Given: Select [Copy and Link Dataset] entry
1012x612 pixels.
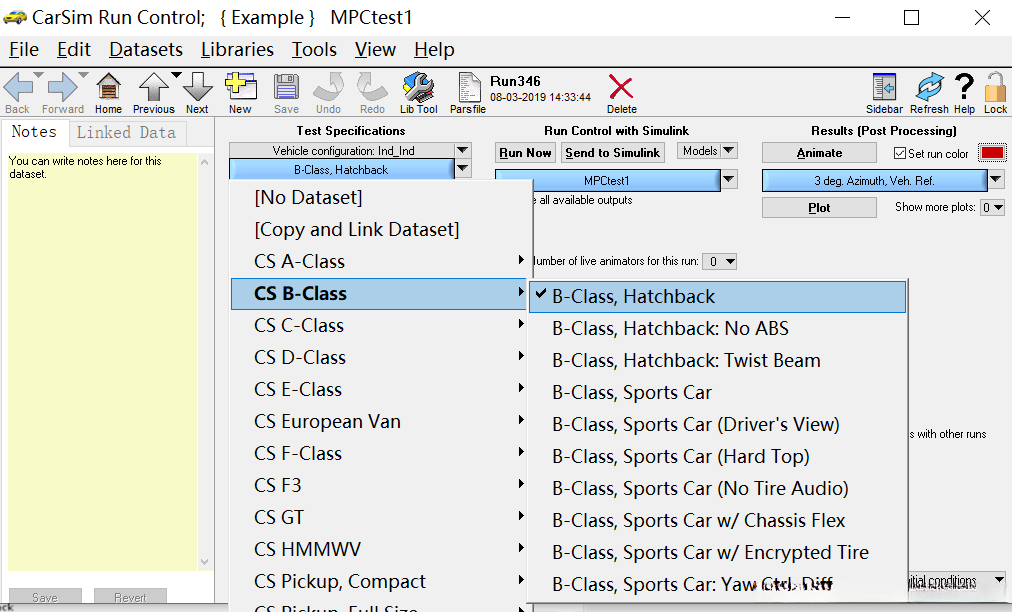Looking at the screenshot, I should [x=382, y=229].
